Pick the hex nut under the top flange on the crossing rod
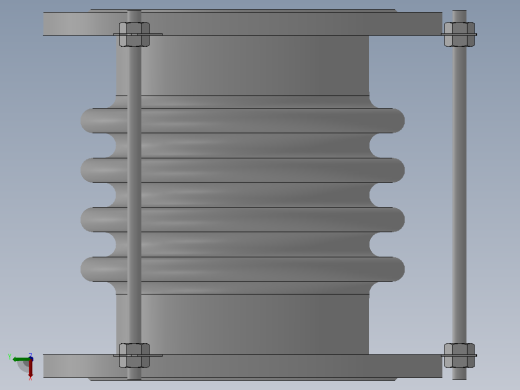Screen dimensions: 520x390 click(x=134, y=34)
